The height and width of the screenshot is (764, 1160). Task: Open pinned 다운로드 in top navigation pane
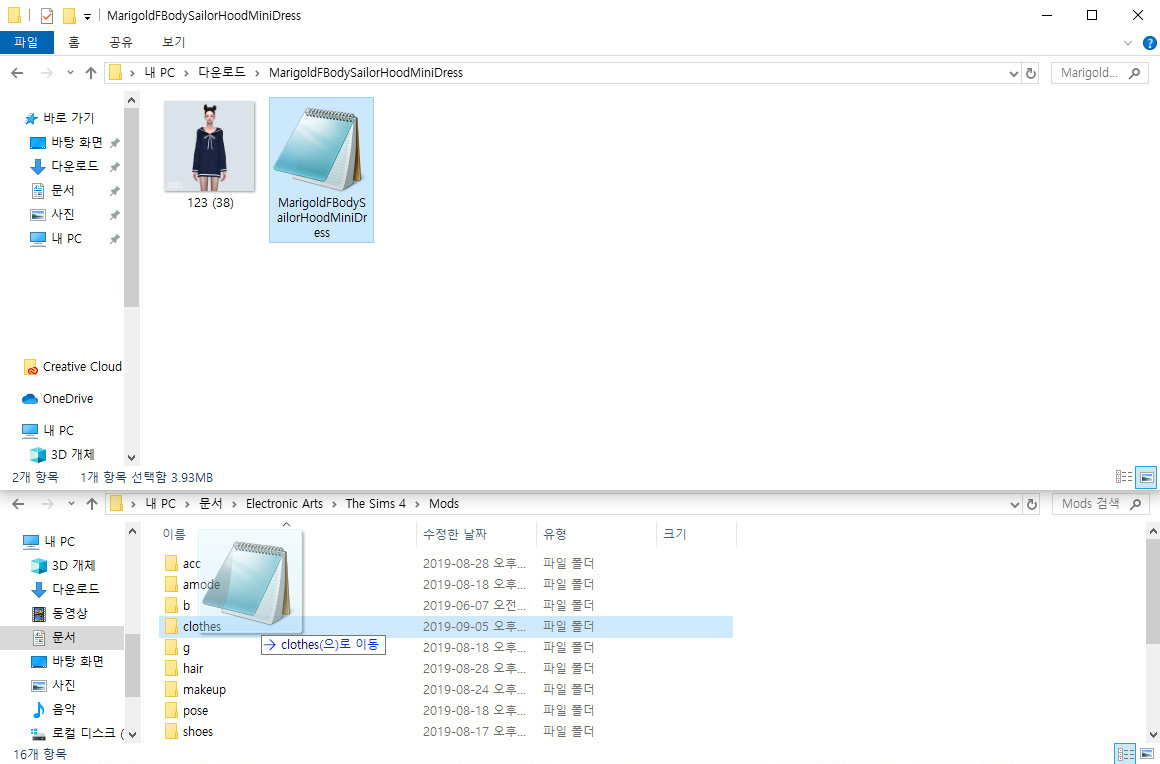click(x=74, y=166)
